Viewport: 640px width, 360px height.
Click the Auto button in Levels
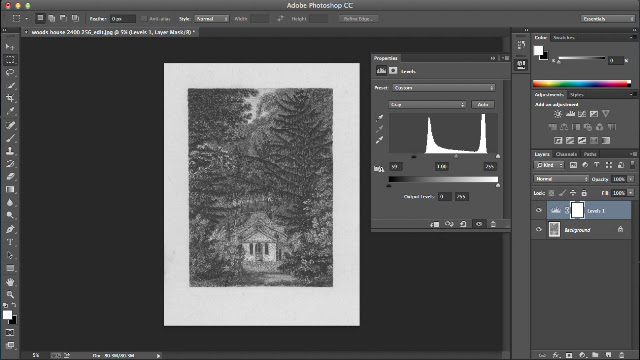[x=483, y=104]
